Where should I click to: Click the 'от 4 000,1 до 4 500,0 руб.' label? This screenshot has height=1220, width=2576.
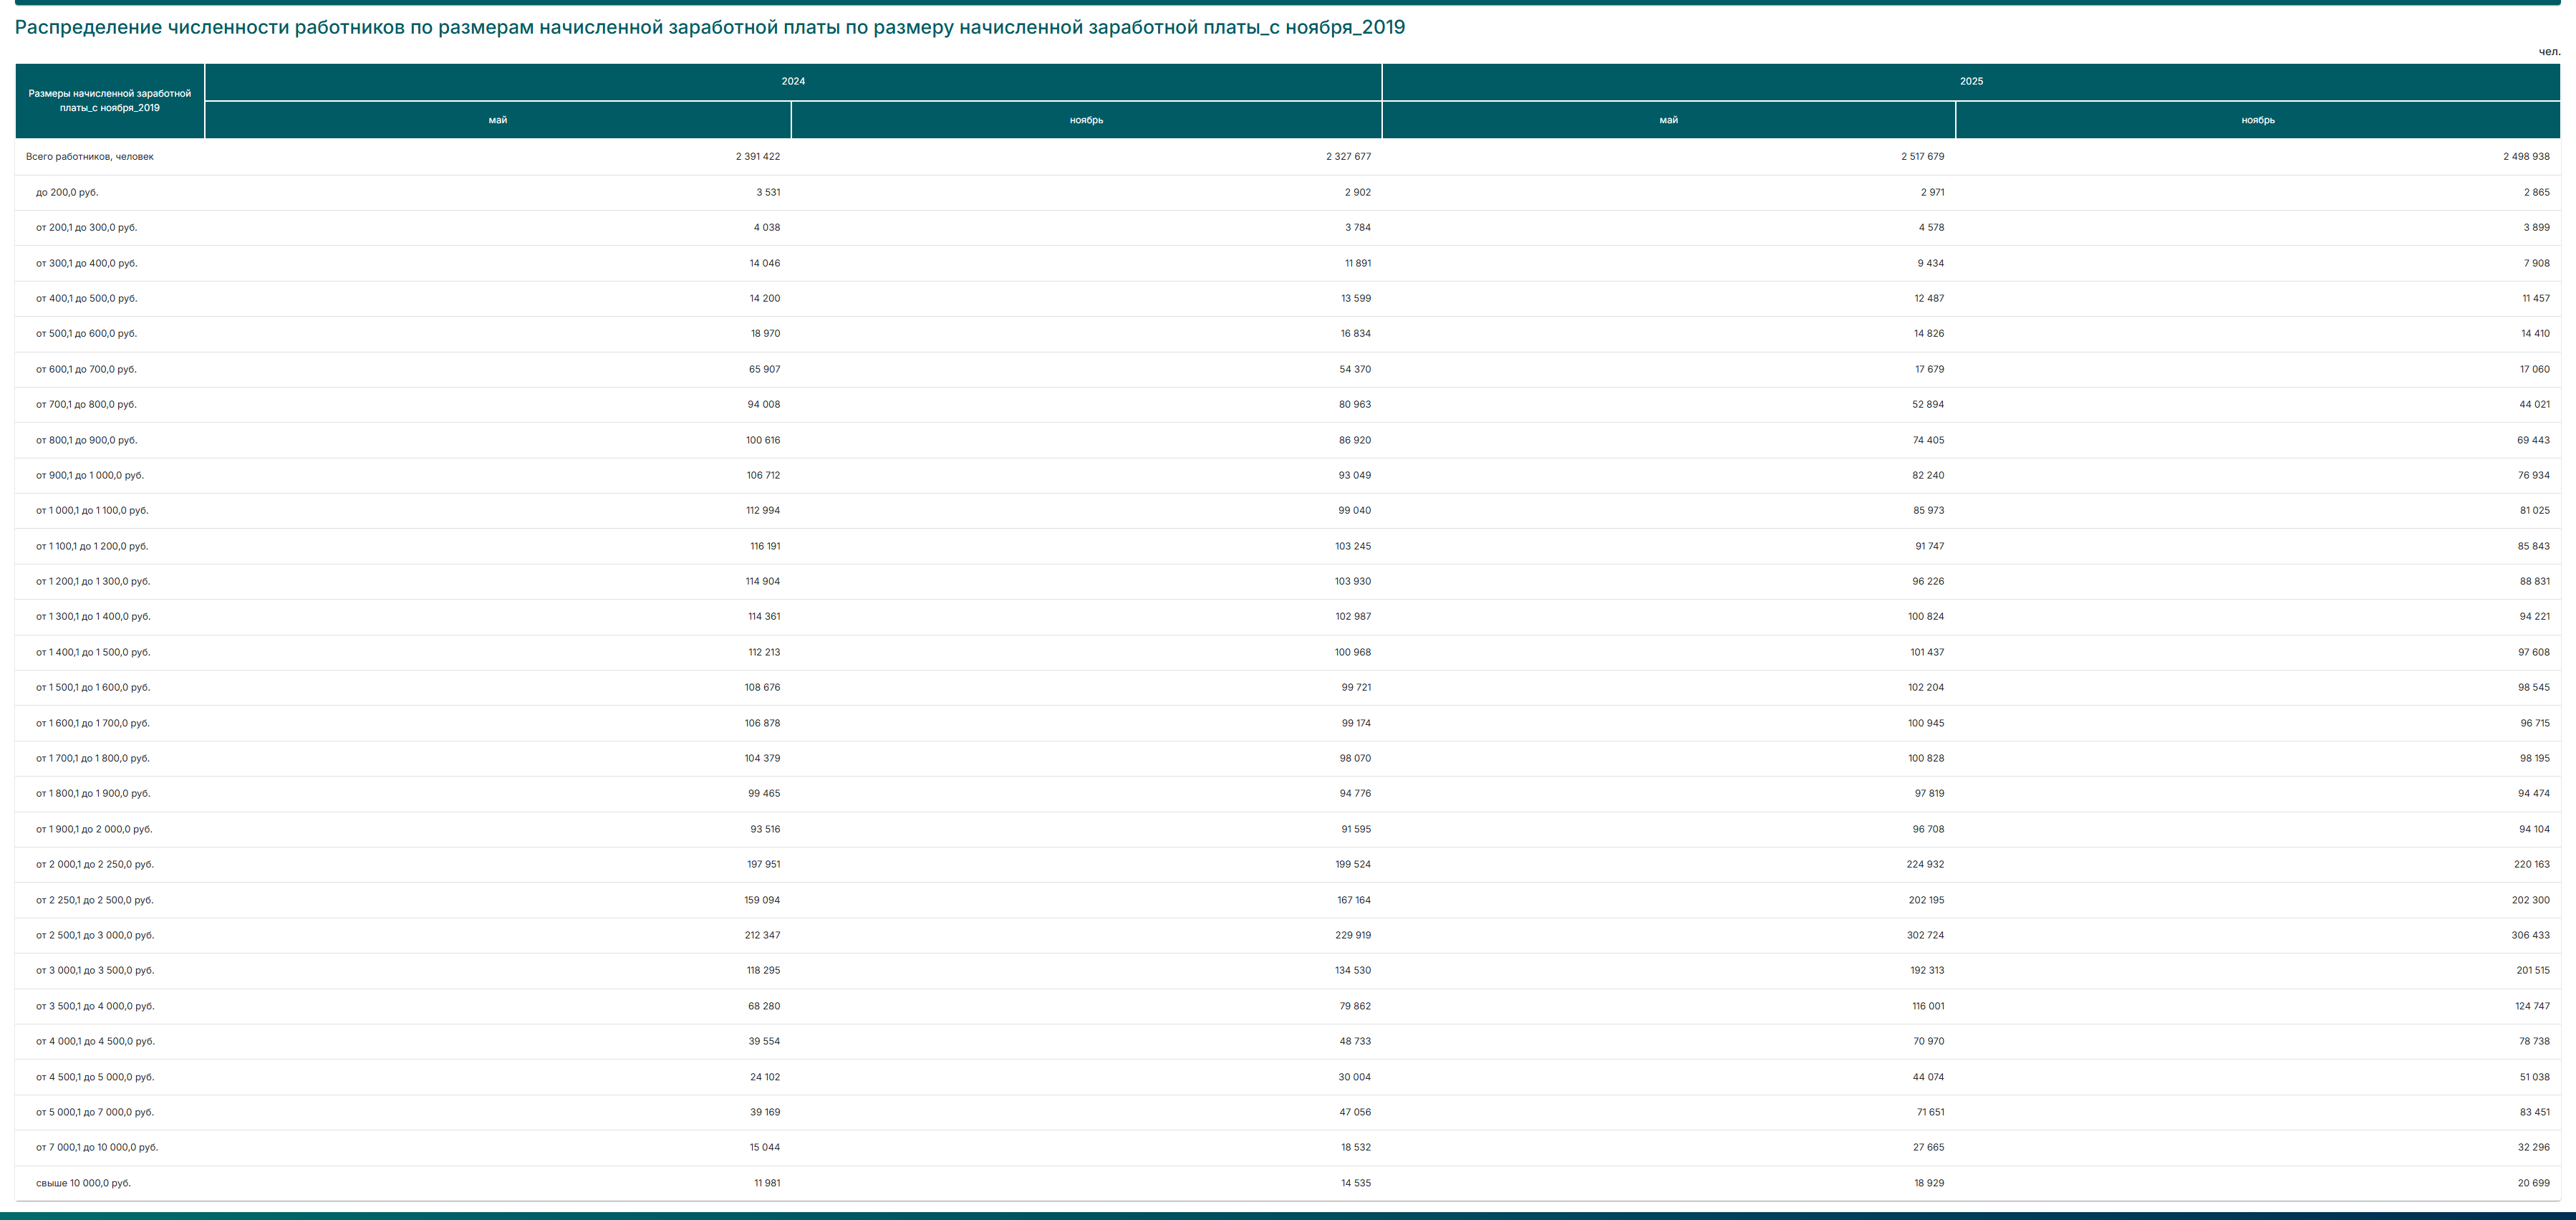coord(95,1041)
